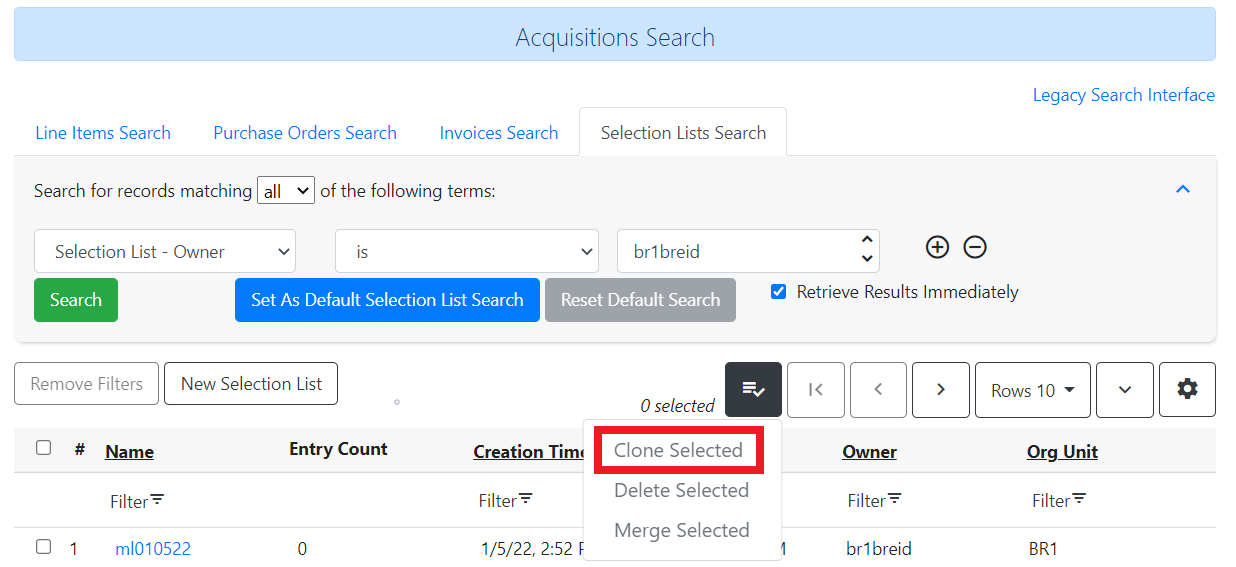Open selection list ml010522 link
The height and width of the screenshot is (567, 1236).
pyautogui.click(x=153, y=548)
